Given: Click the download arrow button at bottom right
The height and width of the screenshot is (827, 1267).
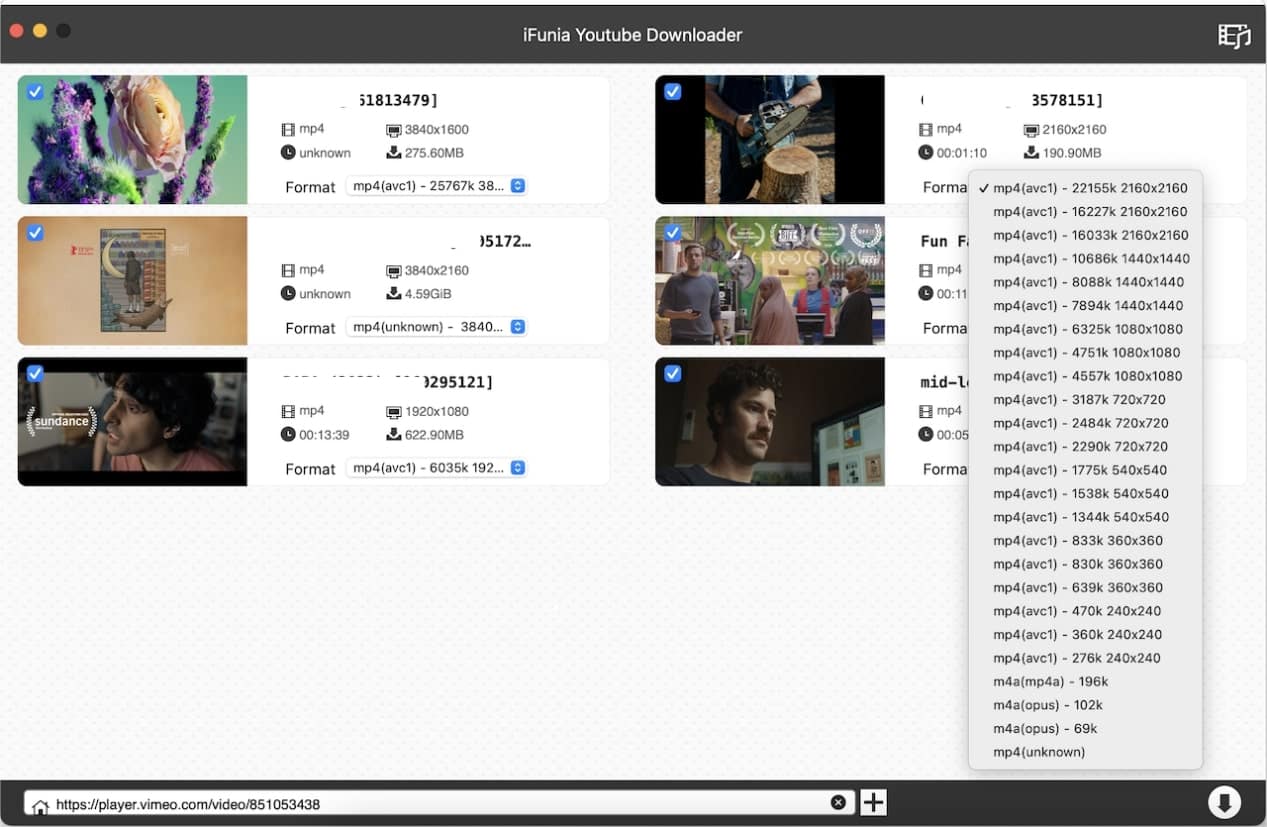Looking at the screenshot, I should click(1223, 802).
